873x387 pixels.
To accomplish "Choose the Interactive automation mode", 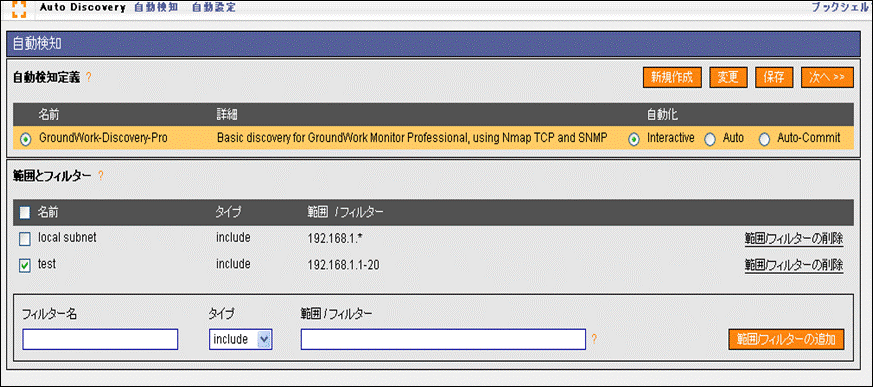I will pos(634,139).
